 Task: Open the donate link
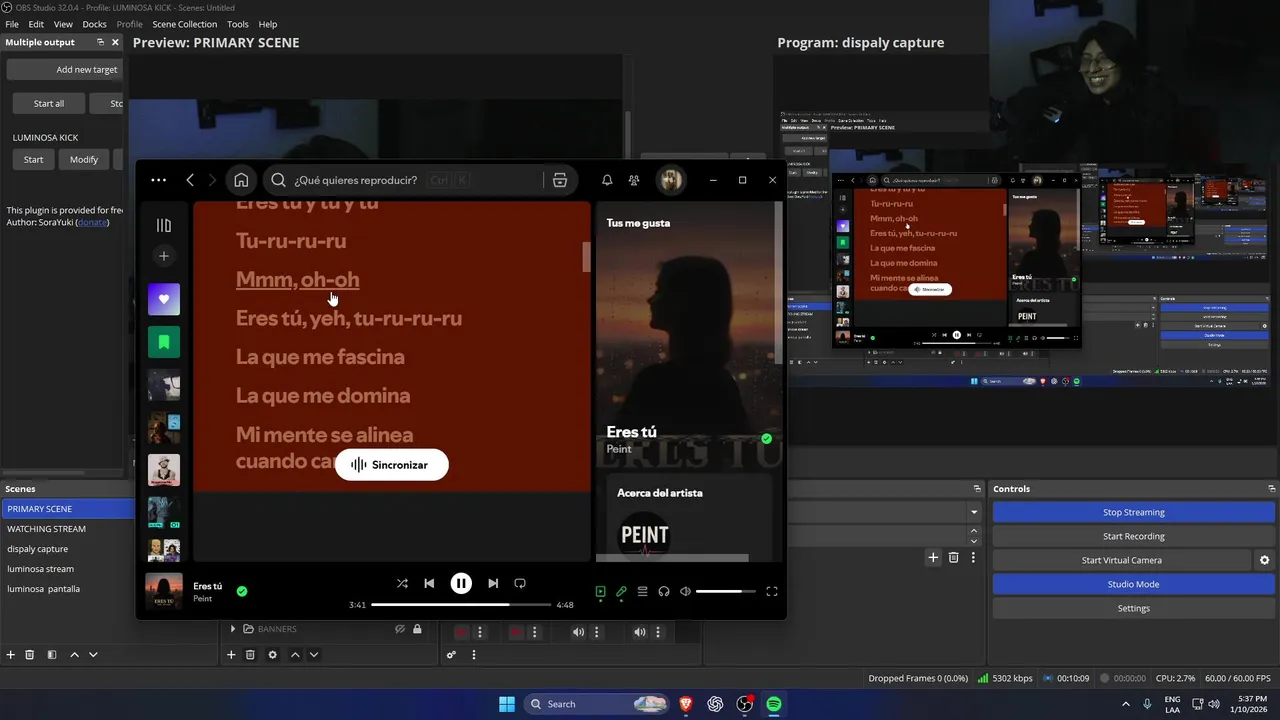coord(93,222)
